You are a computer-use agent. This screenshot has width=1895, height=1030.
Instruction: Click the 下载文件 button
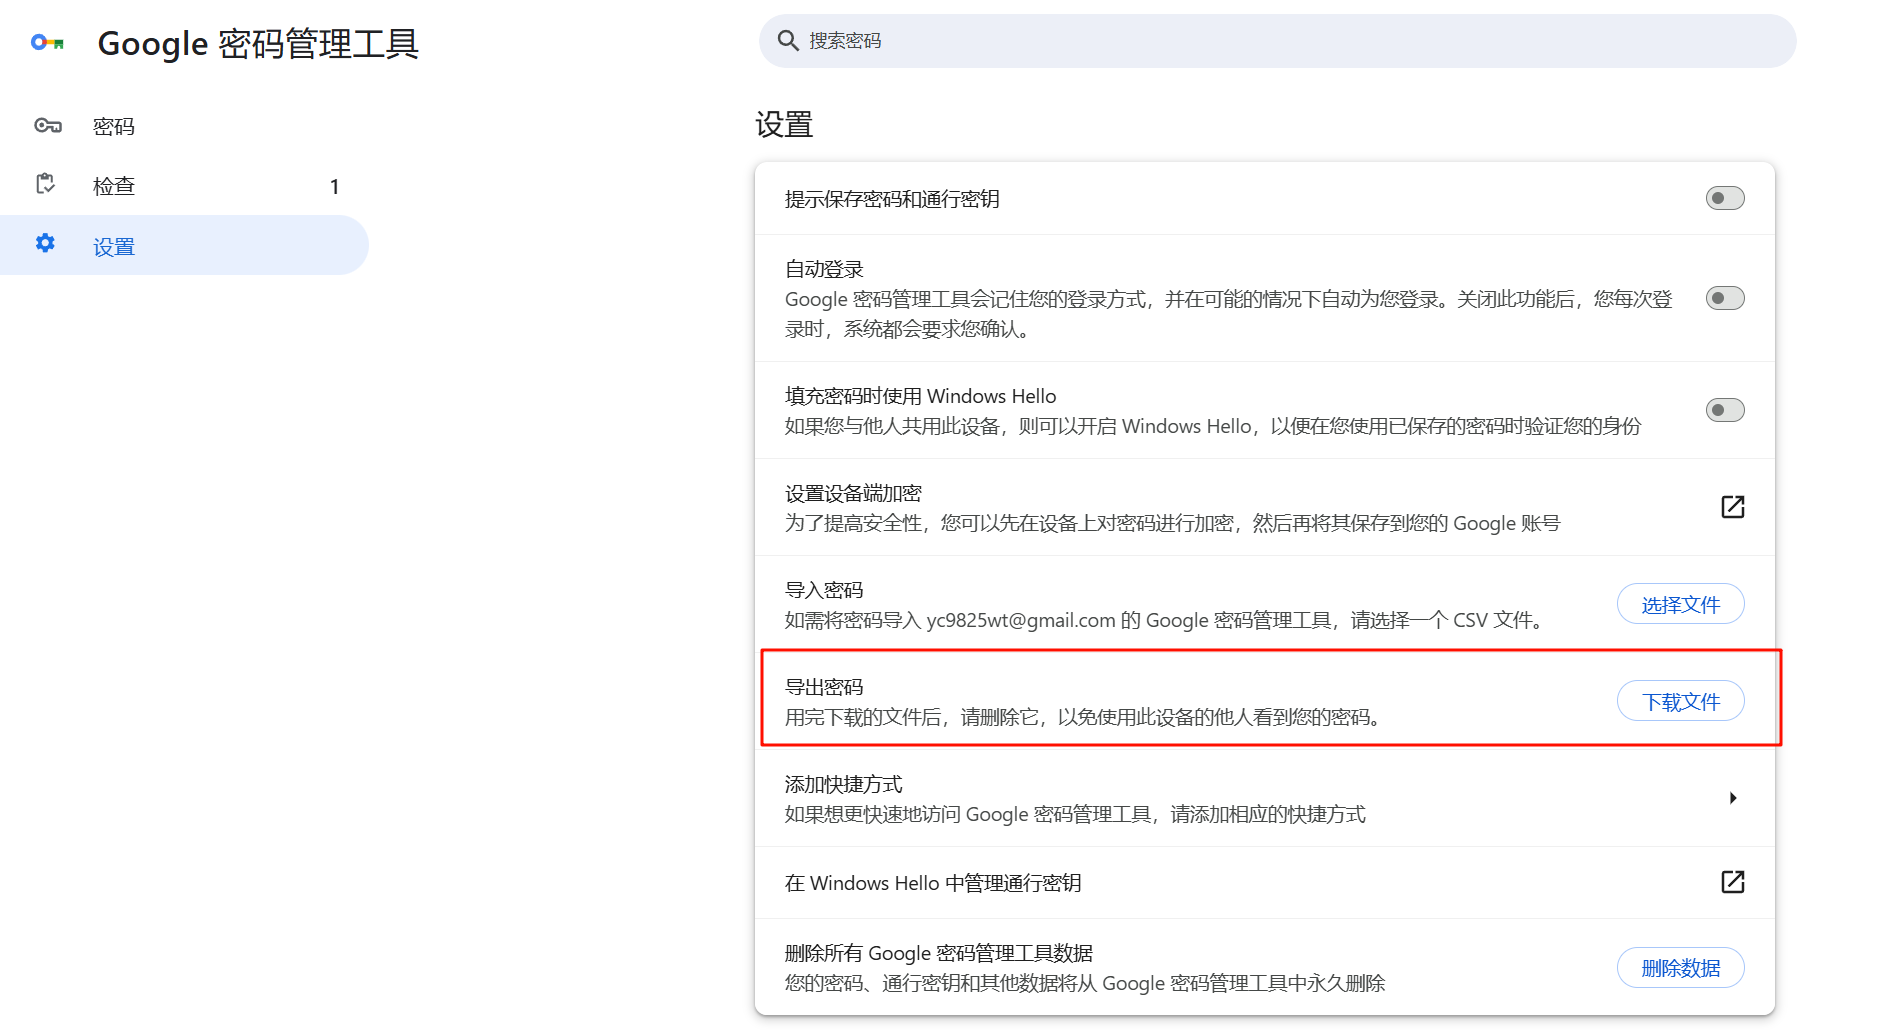[1681, 701]
